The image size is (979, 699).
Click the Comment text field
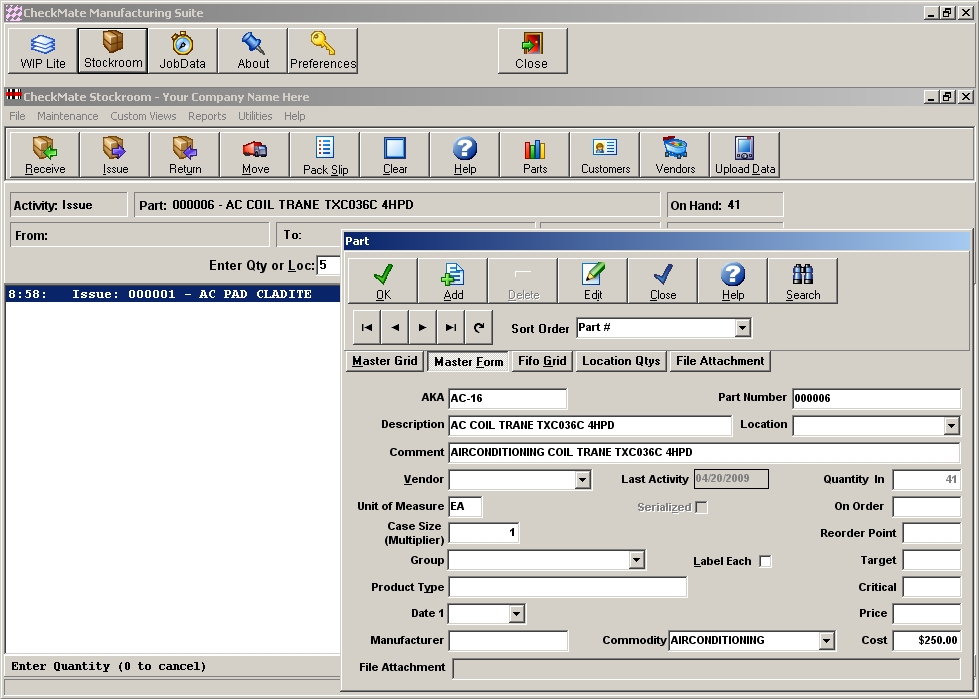click(704, 452)
